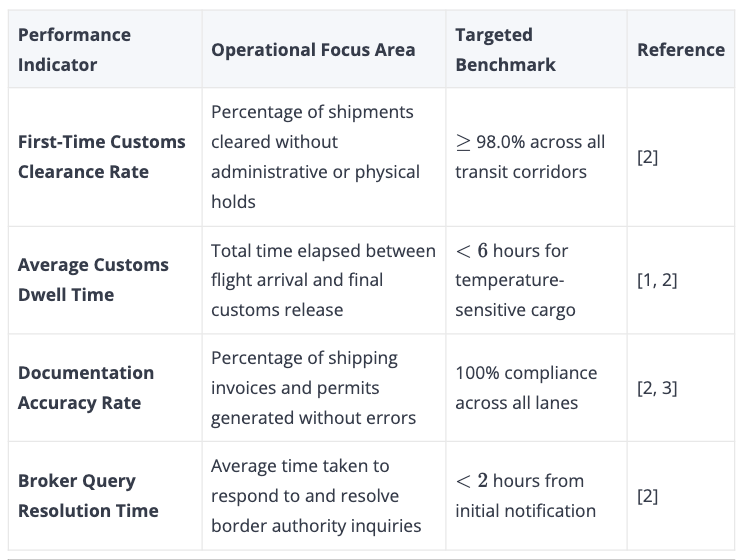This screenshot has height=560, width=744.
Task: Click the ≥ 98.0% transit corridors benchmark
Action: click(x=530, y=157)
